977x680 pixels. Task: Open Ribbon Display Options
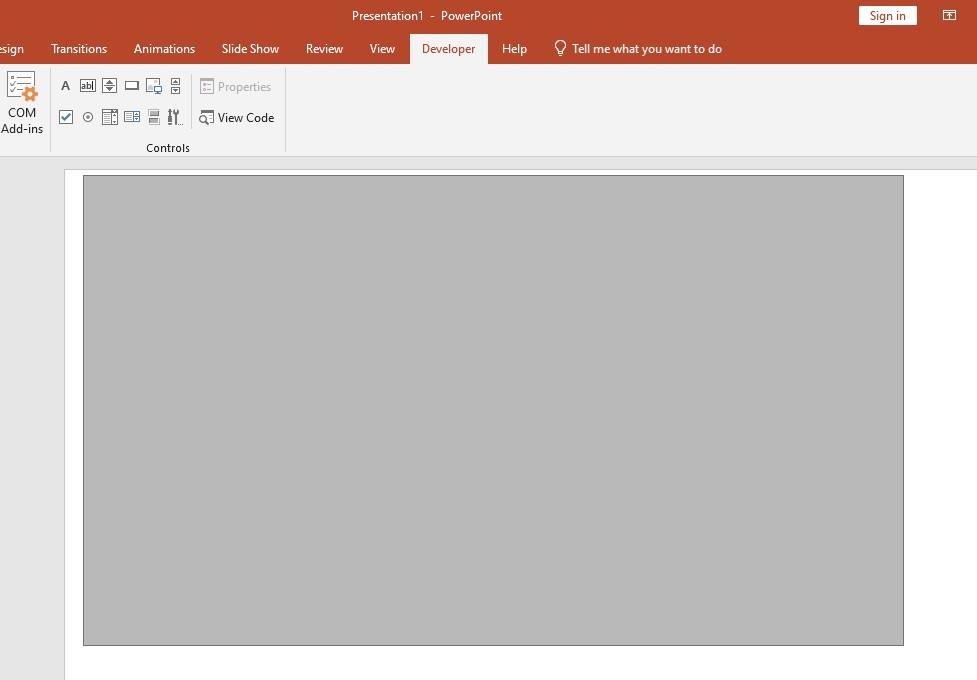pos(949,15)
